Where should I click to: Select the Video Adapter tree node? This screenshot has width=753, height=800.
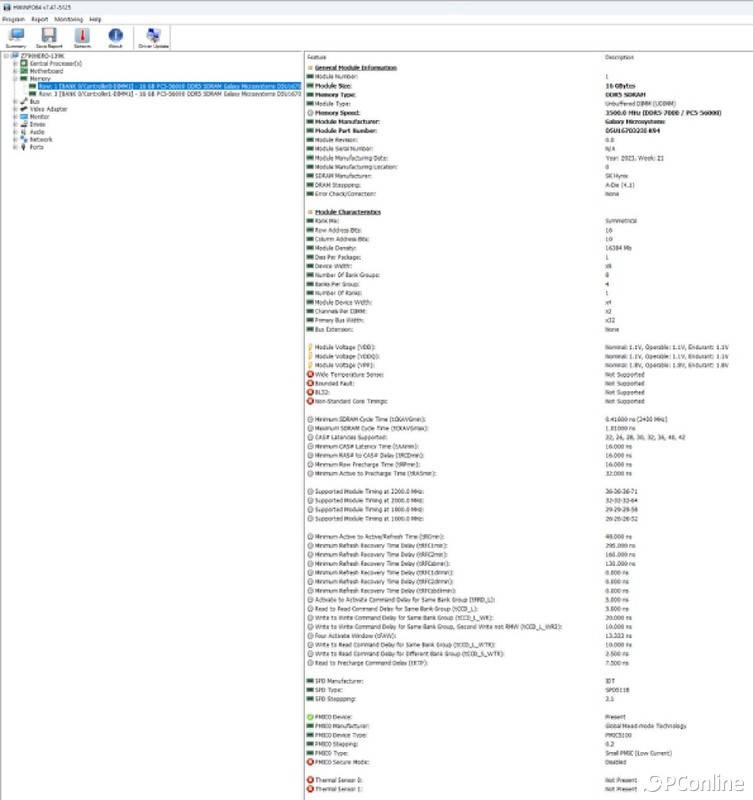(x=48, y=108)
